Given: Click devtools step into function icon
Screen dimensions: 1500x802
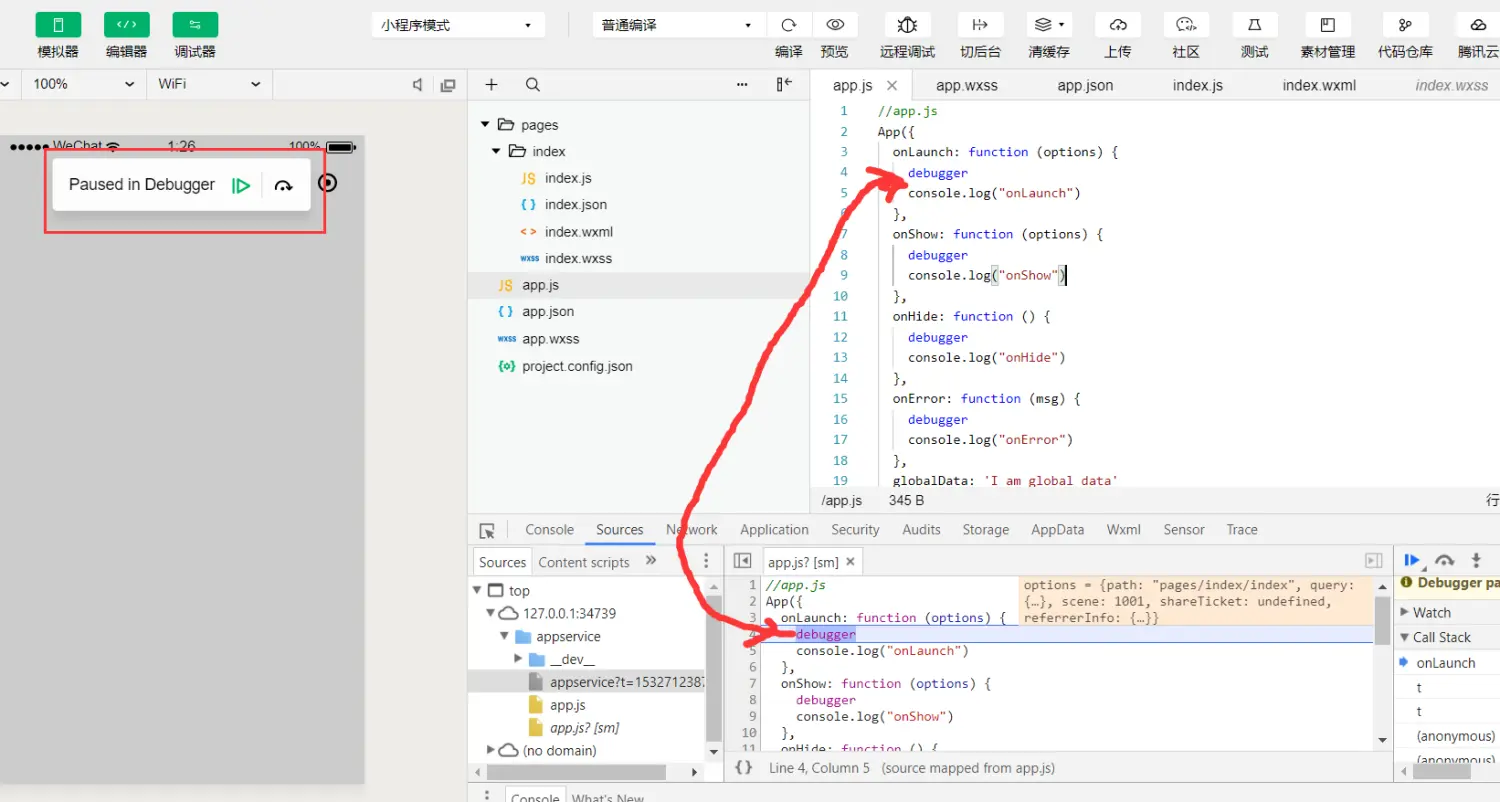Looking at the screenshot, I should tap(1476, 561).
